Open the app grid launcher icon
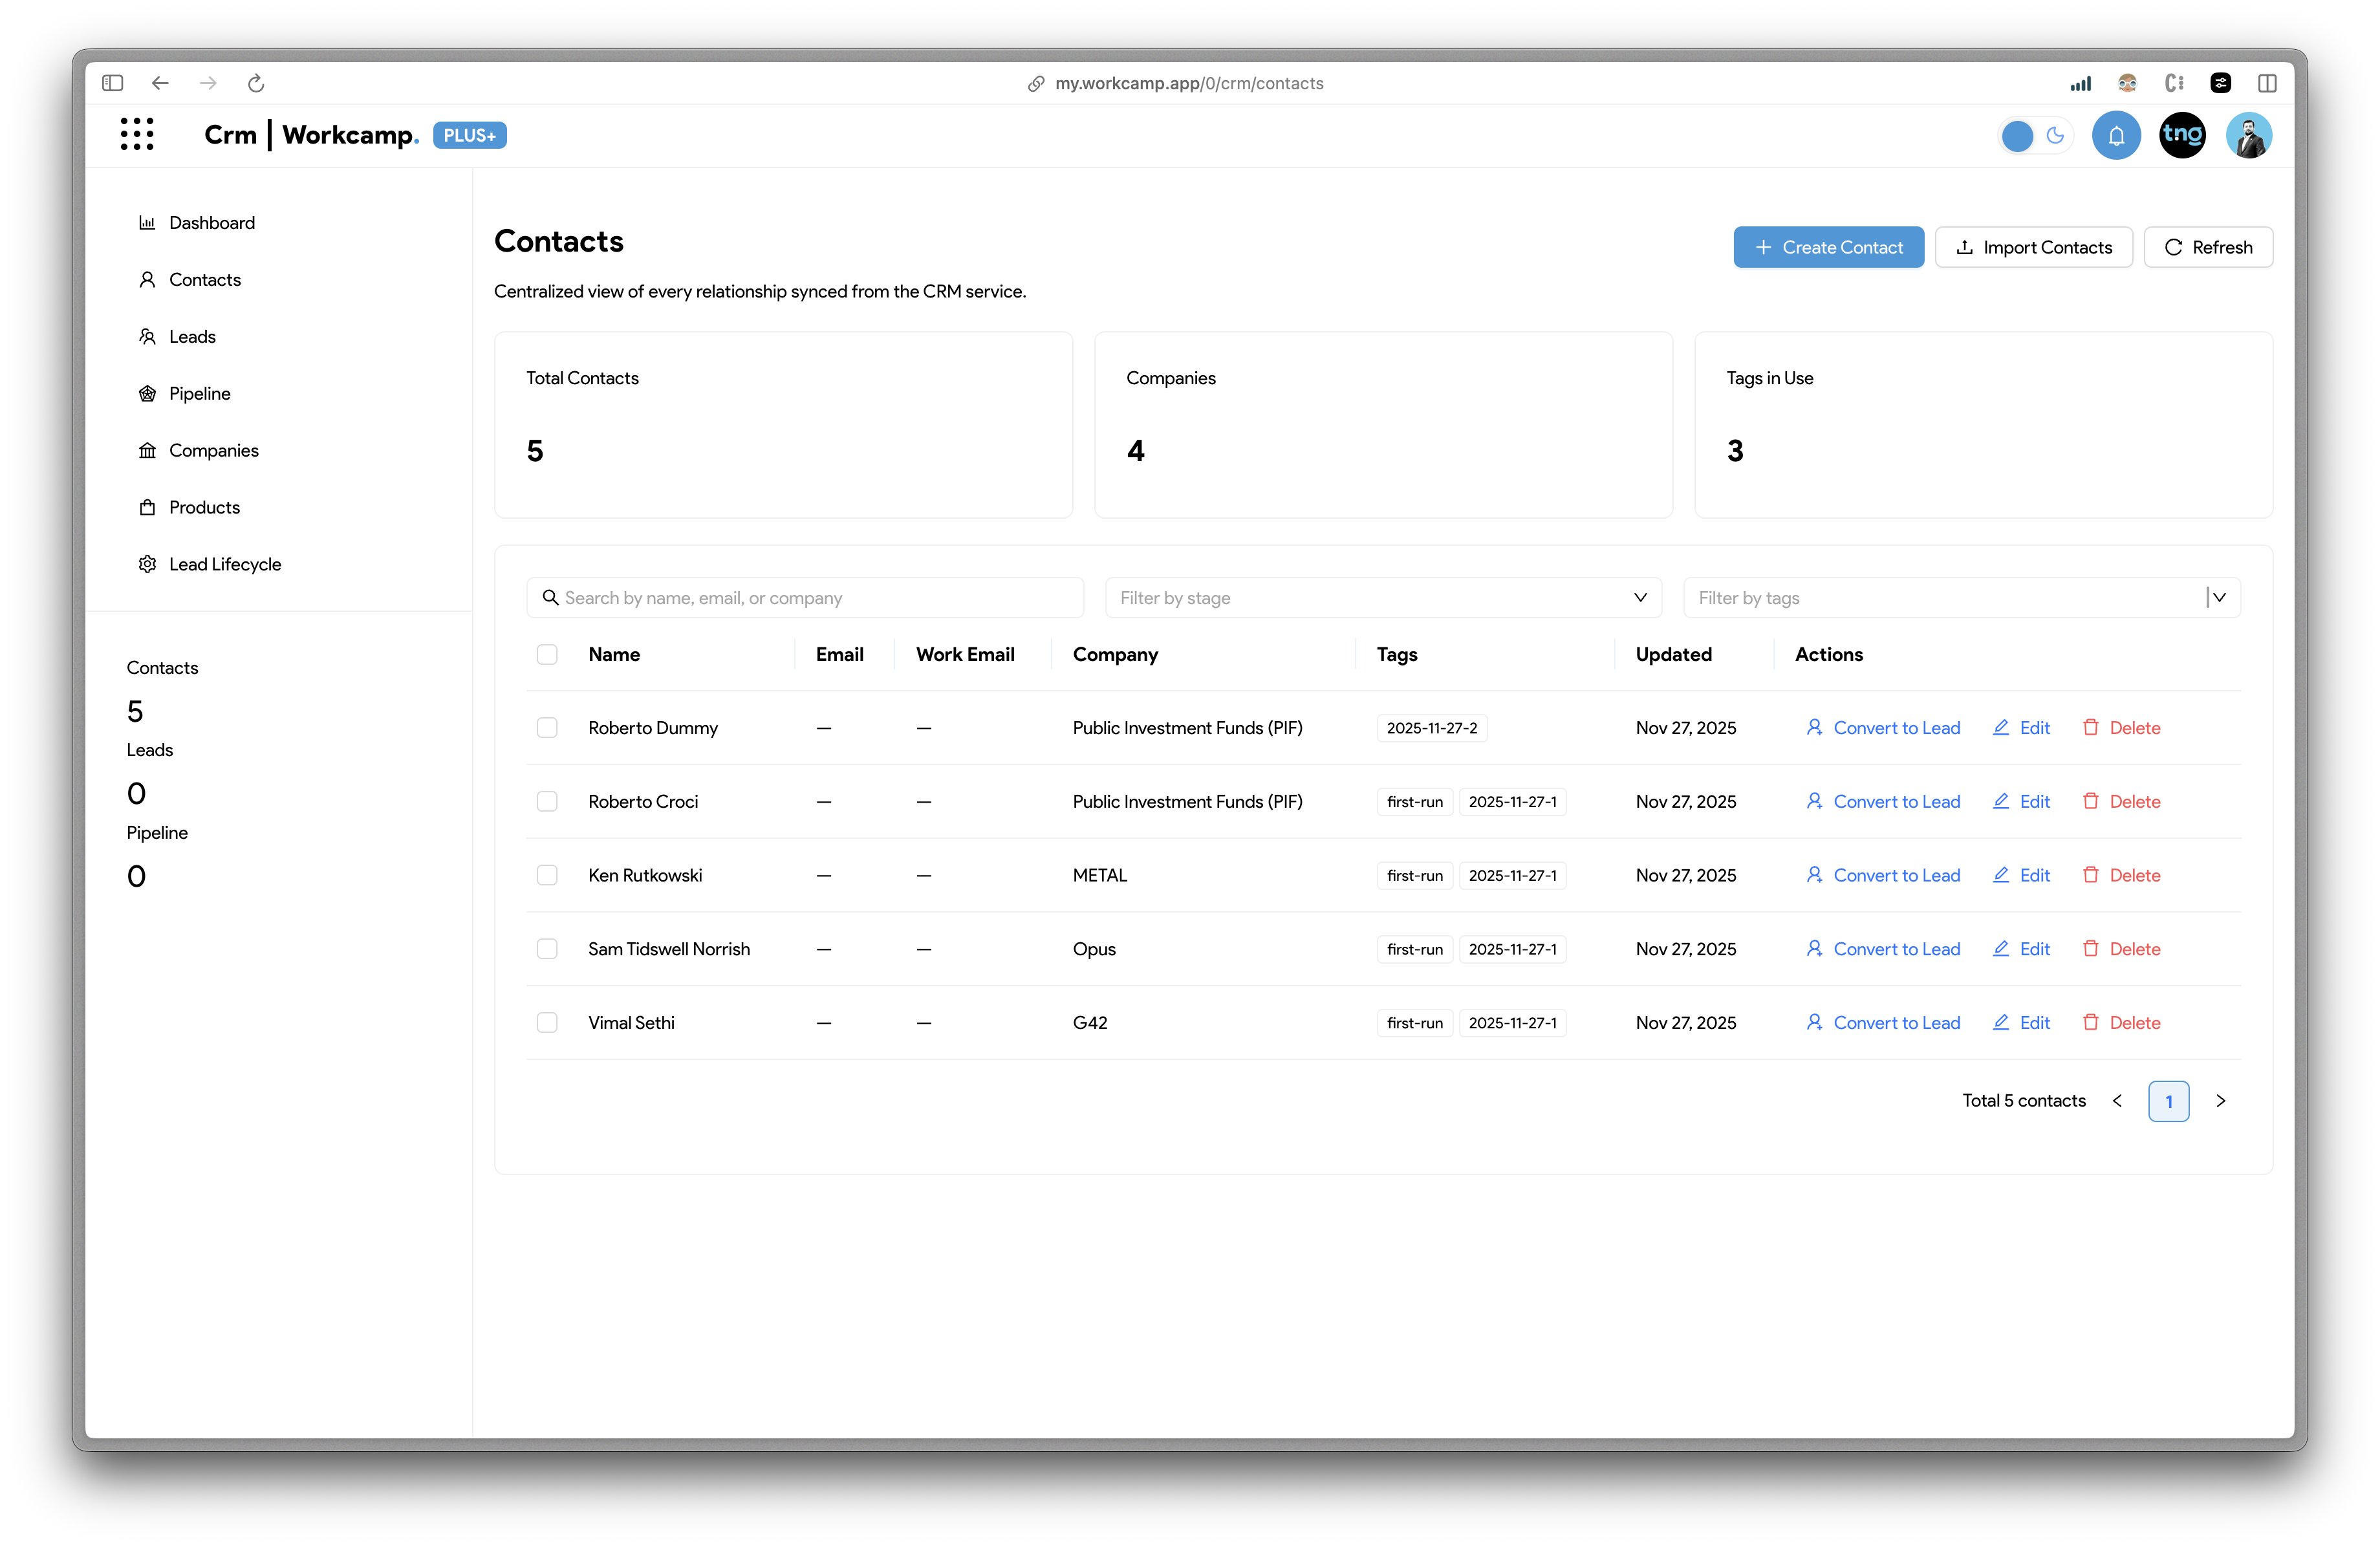 pyautogui.click(x=137, y=134)
